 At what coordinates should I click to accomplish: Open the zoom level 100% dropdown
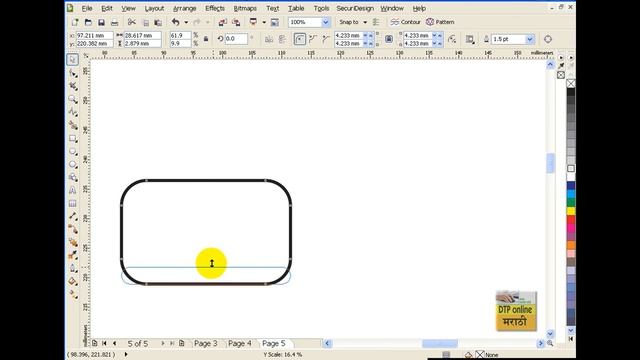click(x=325, y=22)
